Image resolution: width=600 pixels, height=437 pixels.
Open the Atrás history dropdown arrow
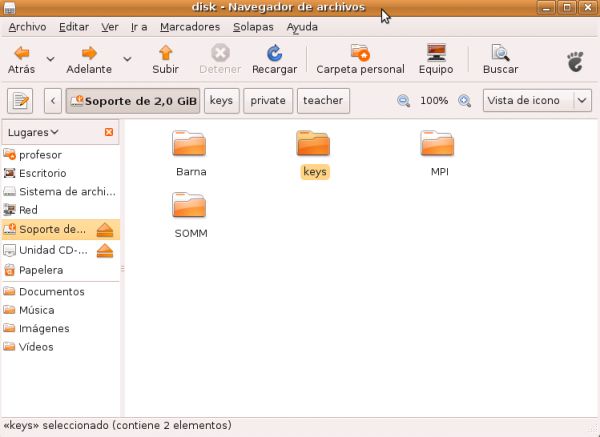48,59
